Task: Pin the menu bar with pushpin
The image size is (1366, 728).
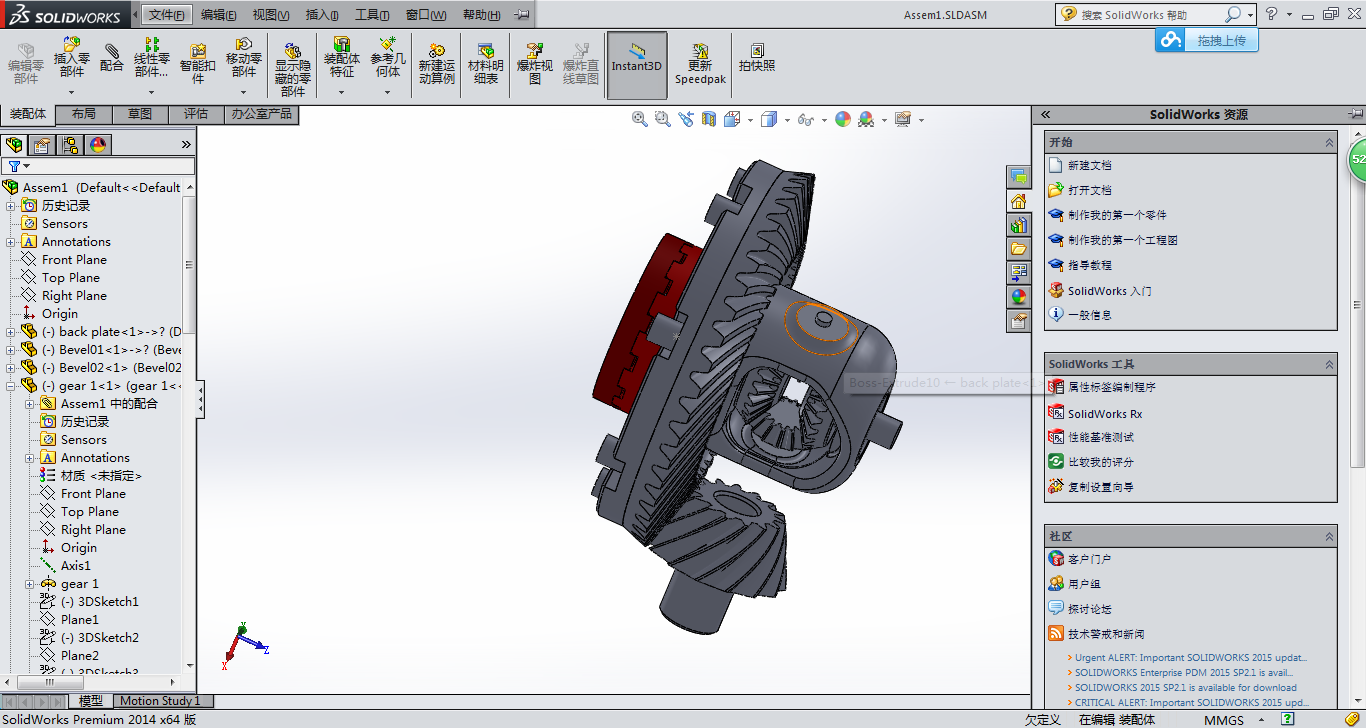Action: pos(521,15)
